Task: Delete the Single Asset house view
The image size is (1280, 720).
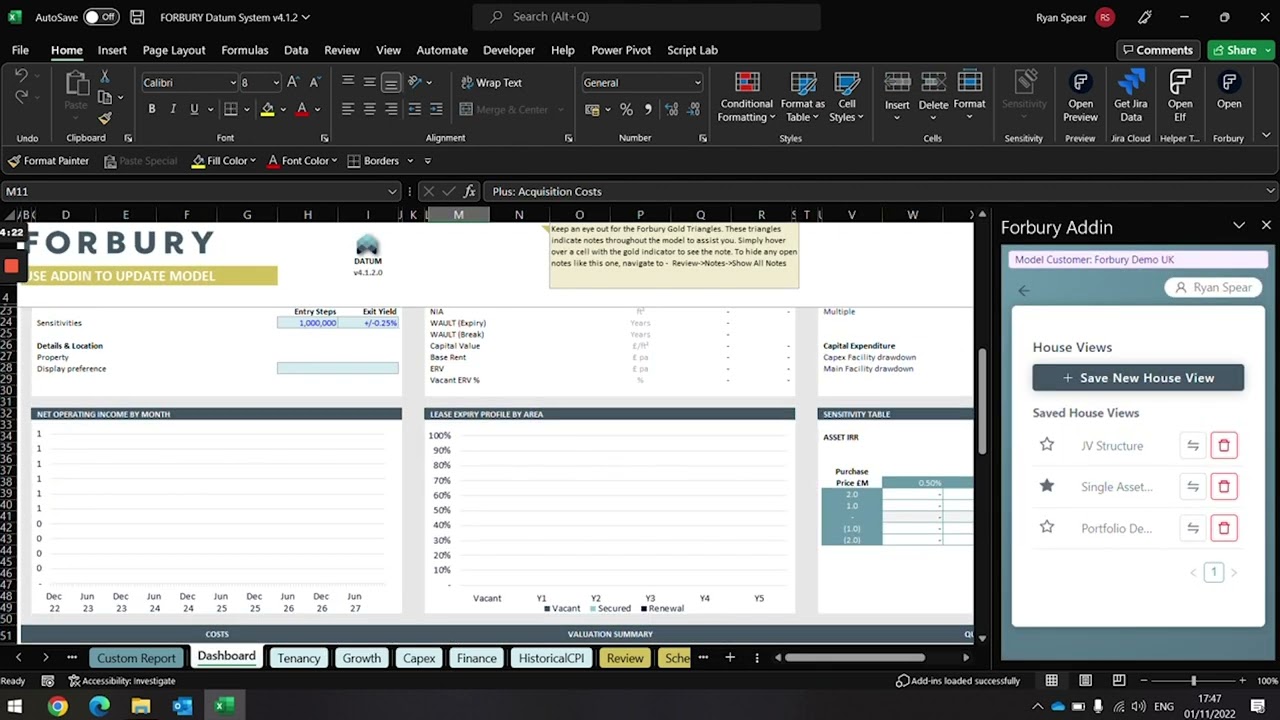Action: point(1224,487)
